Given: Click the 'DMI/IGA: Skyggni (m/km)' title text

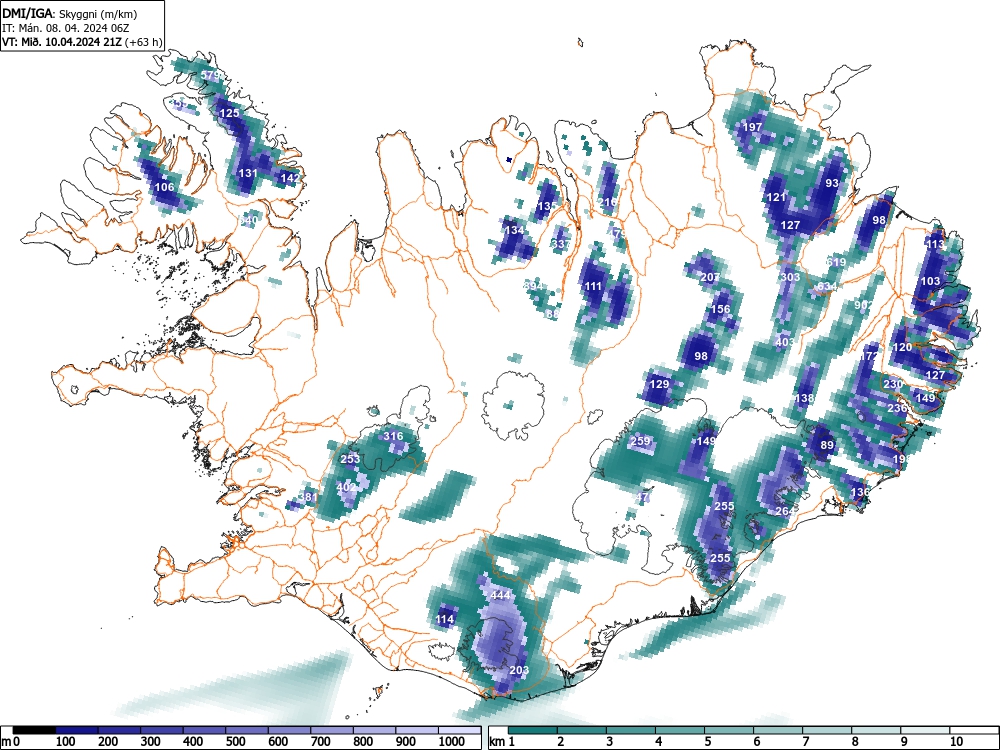Looking at the screenshot, I should click(x=70, y=13).
